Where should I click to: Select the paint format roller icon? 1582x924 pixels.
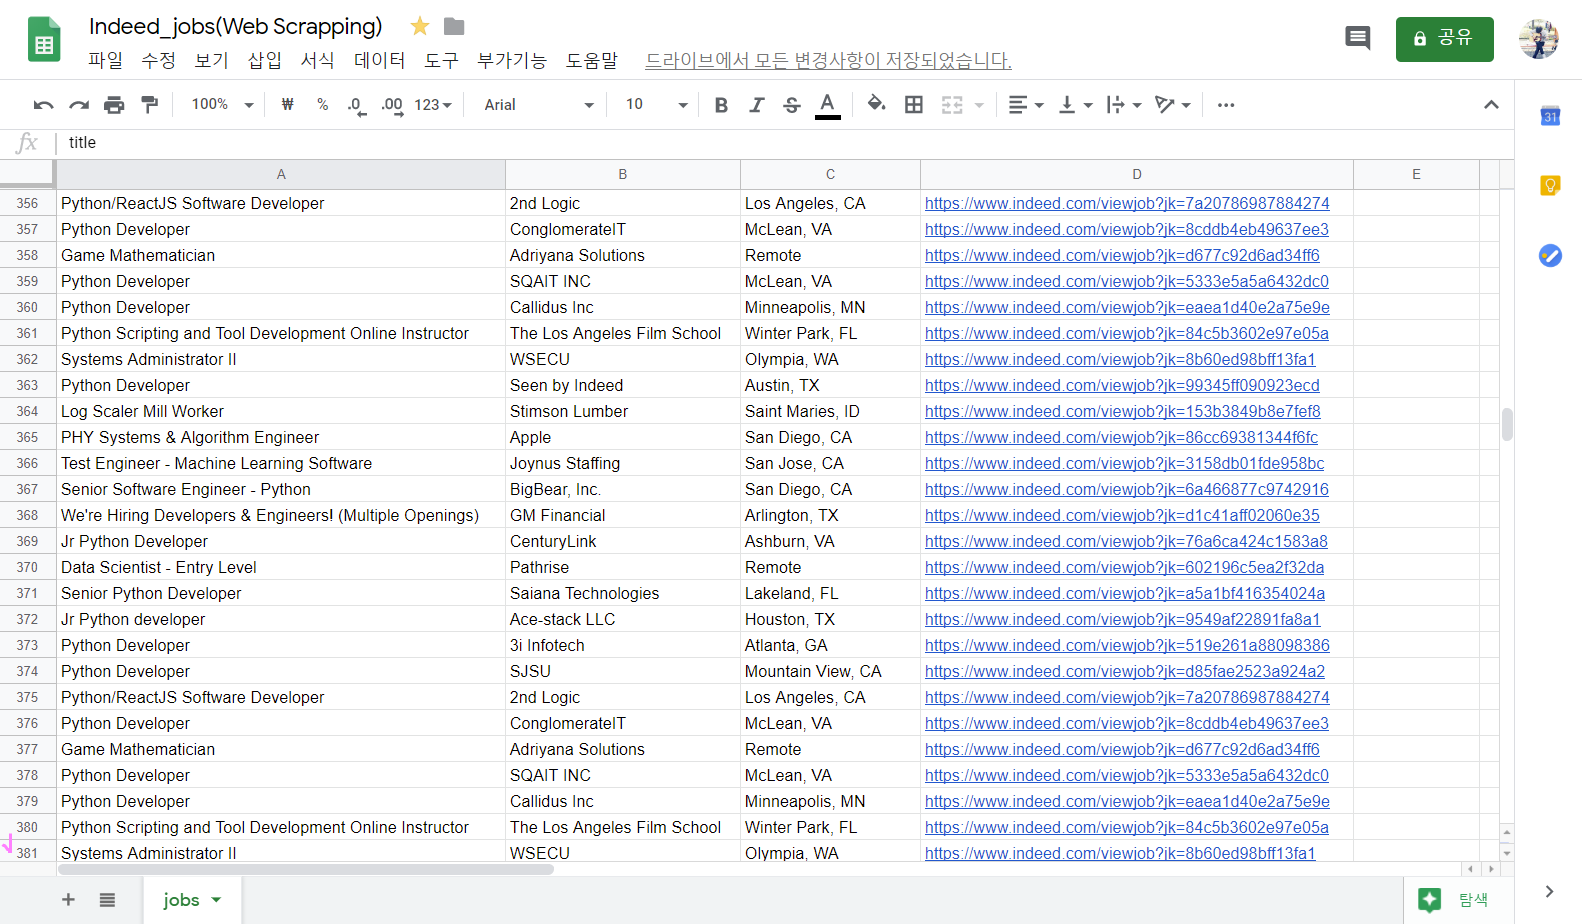click(x=150, y=105)
